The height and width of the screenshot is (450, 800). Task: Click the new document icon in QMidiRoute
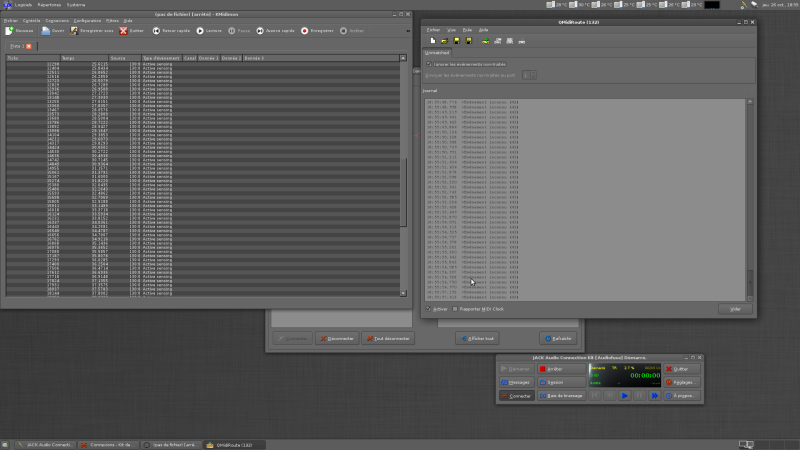(x=432, y=41)
